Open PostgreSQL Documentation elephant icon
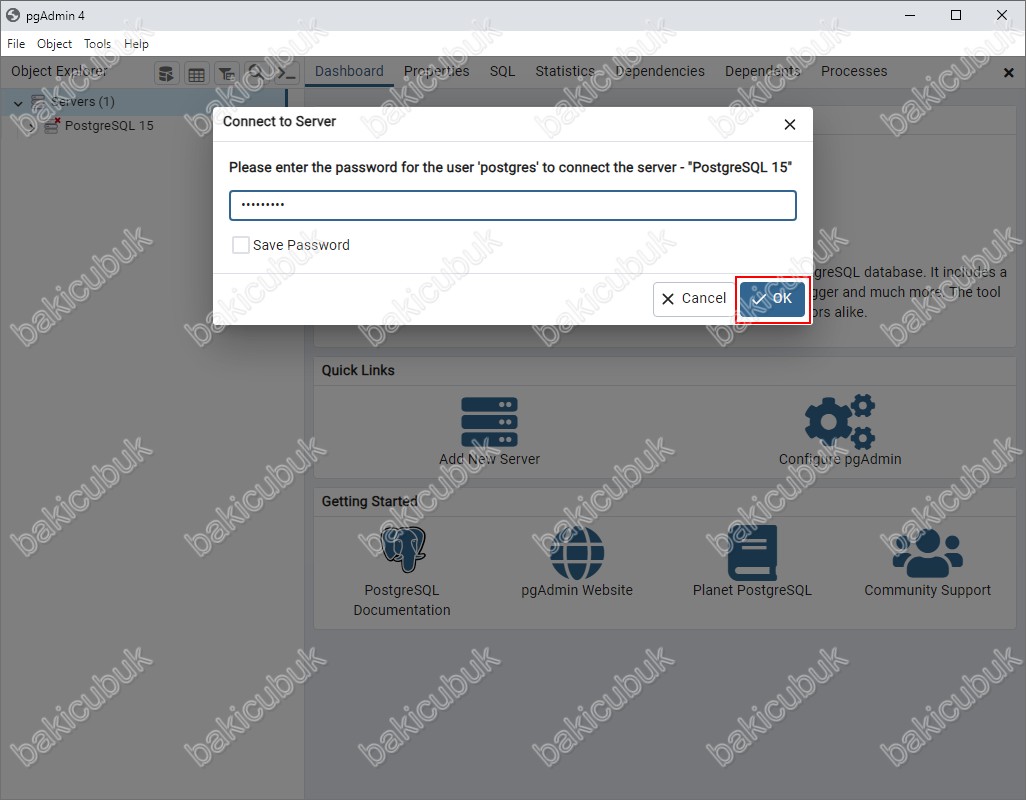The width and height of the screenshot is (1026, 800). click(x=402, y=549)
